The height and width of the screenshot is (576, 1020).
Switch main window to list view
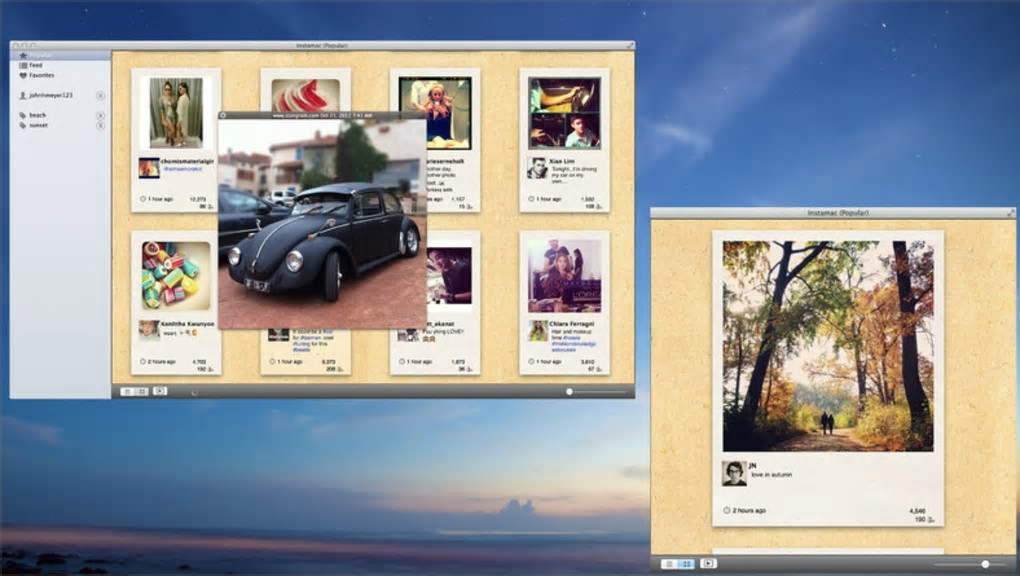click(128, 391)
